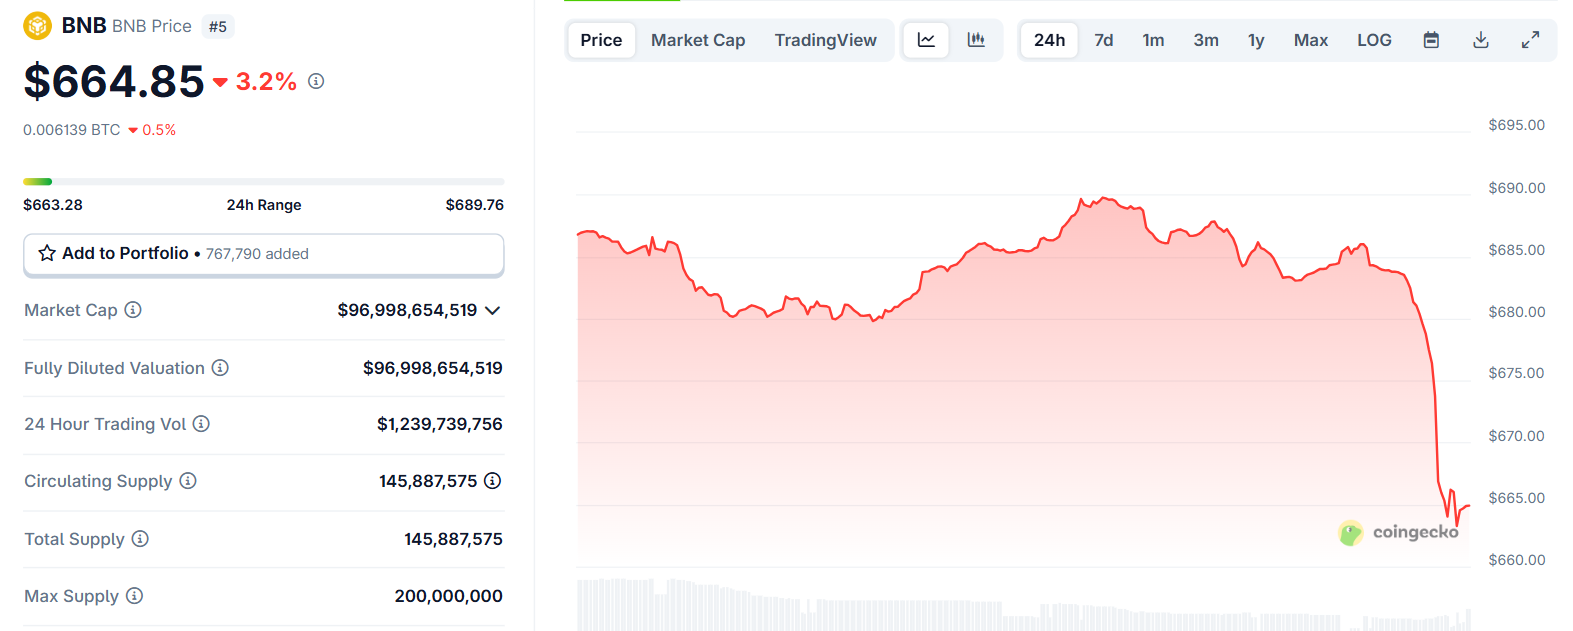
Task: Open the TradingView chart tab
Action: [x=825, y=40]
